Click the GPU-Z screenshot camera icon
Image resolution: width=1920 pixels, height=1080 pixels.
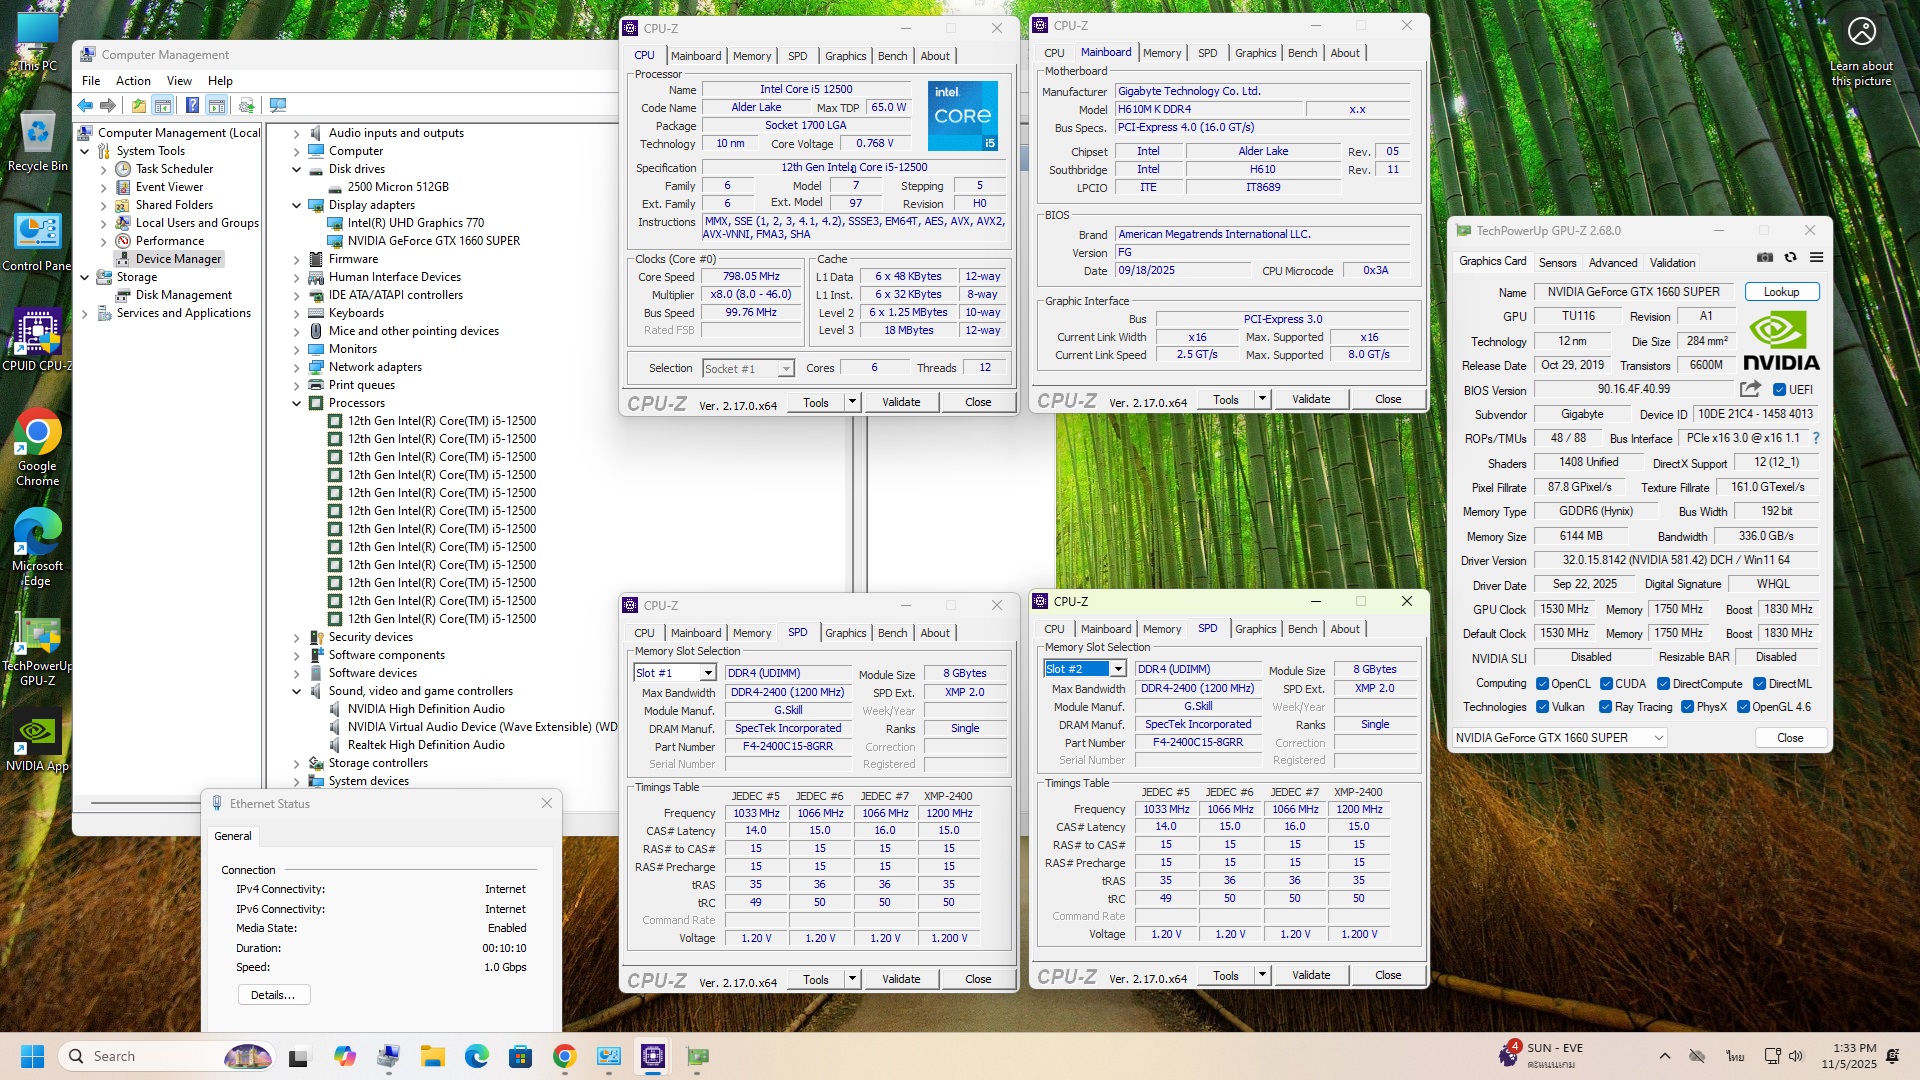click(1765, 257)
